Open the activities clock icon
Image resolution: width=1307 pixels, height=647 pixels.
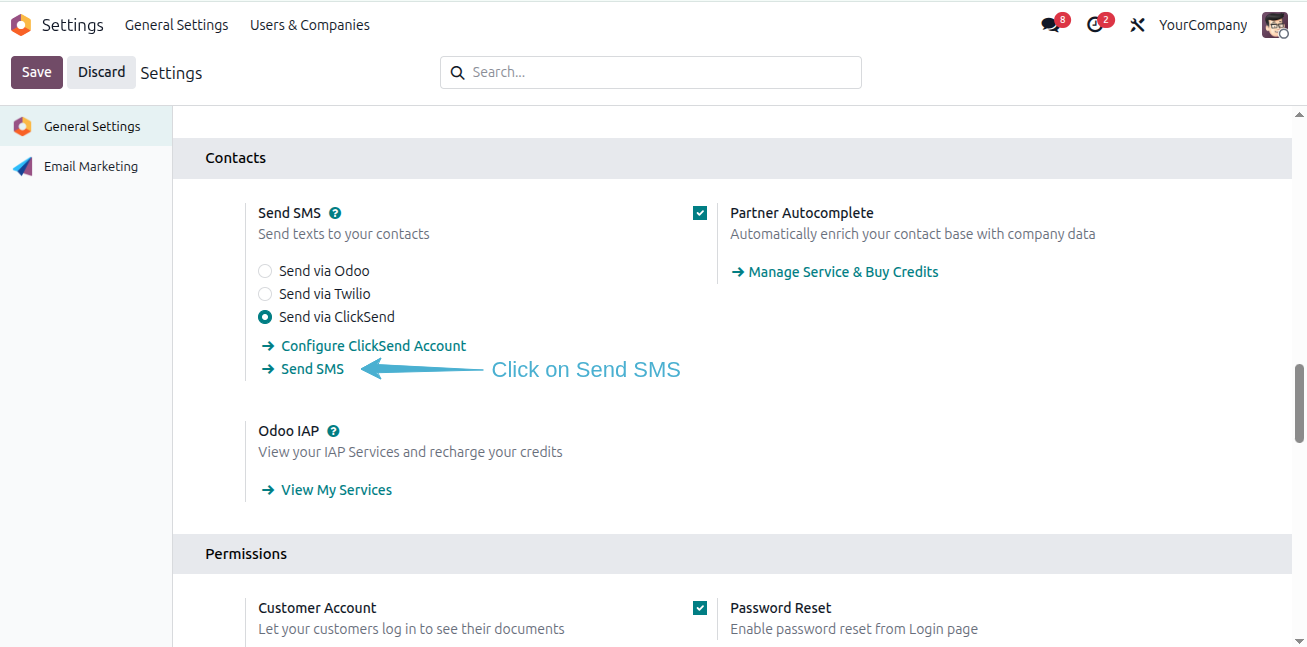click(x=1095, y=25)
